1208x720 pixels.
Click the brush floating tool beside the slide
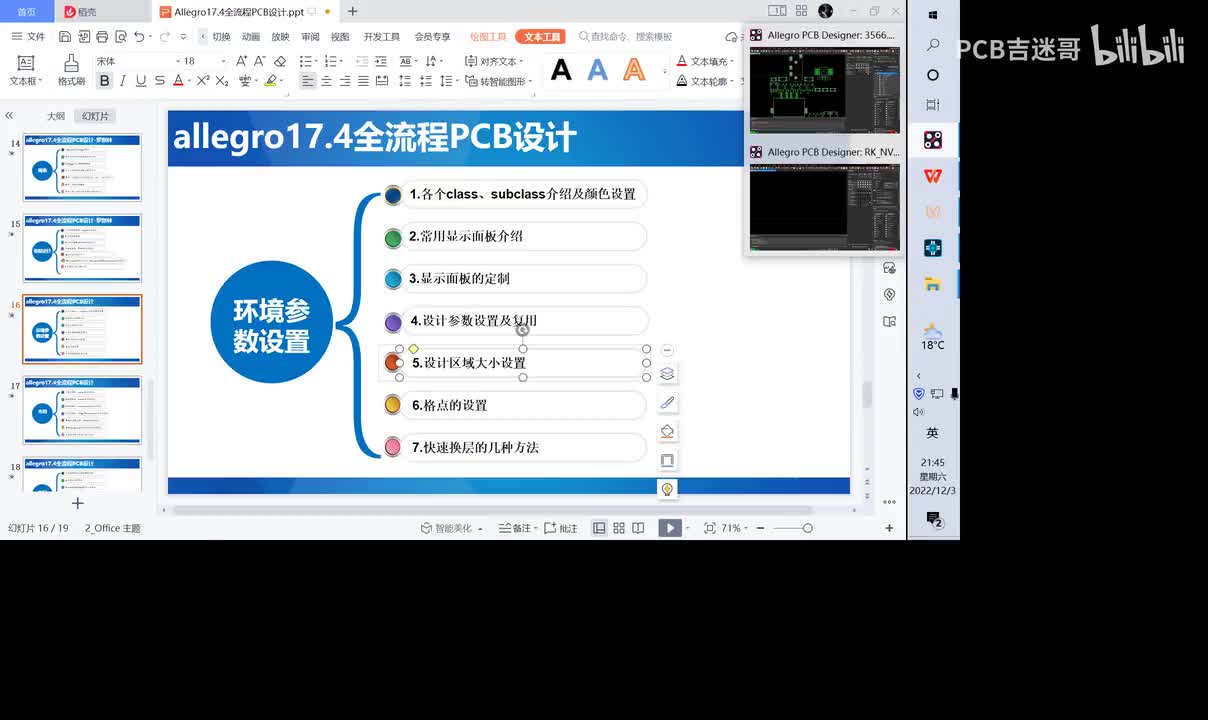(x=667, y=403)
